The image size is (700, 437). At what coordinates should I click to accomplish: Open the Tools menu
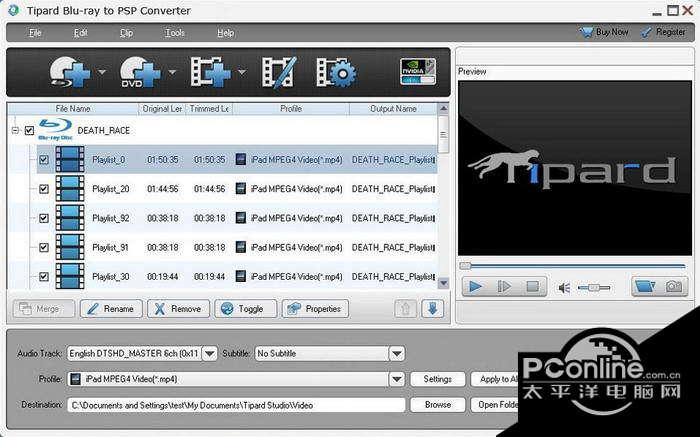tap(175, 33)
